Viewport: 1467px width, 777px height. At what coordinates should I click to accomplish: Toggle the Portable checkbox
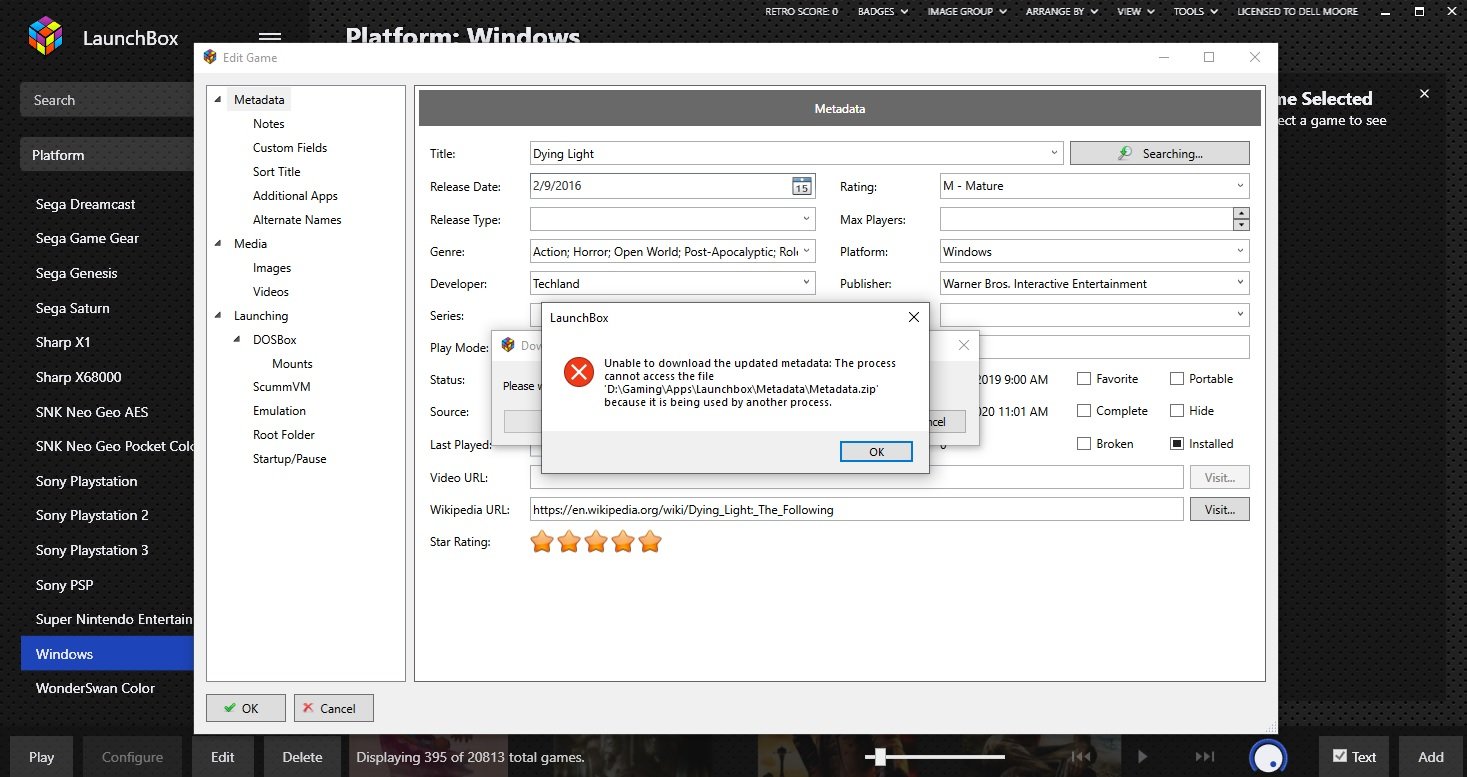click(1177, 379)
